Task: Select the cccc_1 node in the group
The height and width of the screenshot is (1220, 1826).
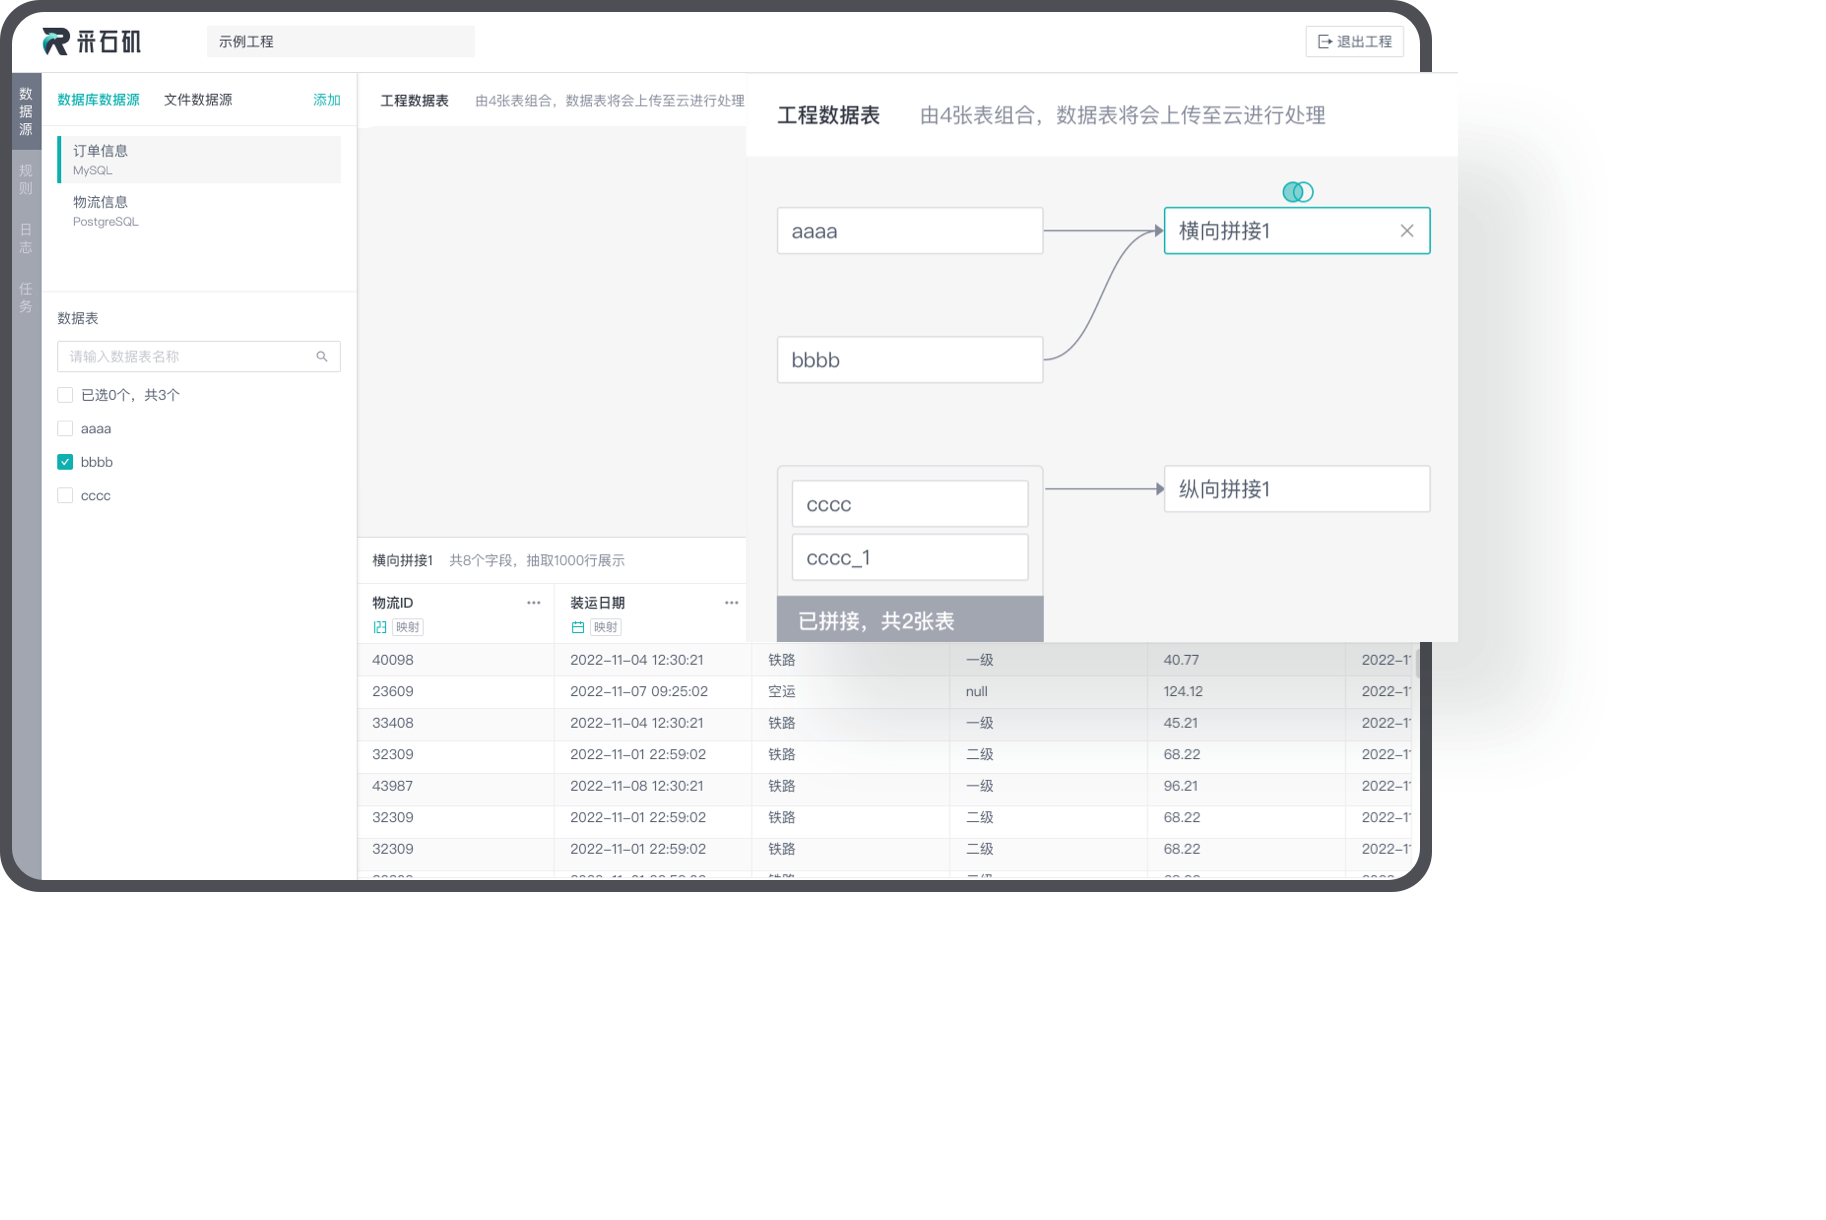Action: (x=910, y=557)
